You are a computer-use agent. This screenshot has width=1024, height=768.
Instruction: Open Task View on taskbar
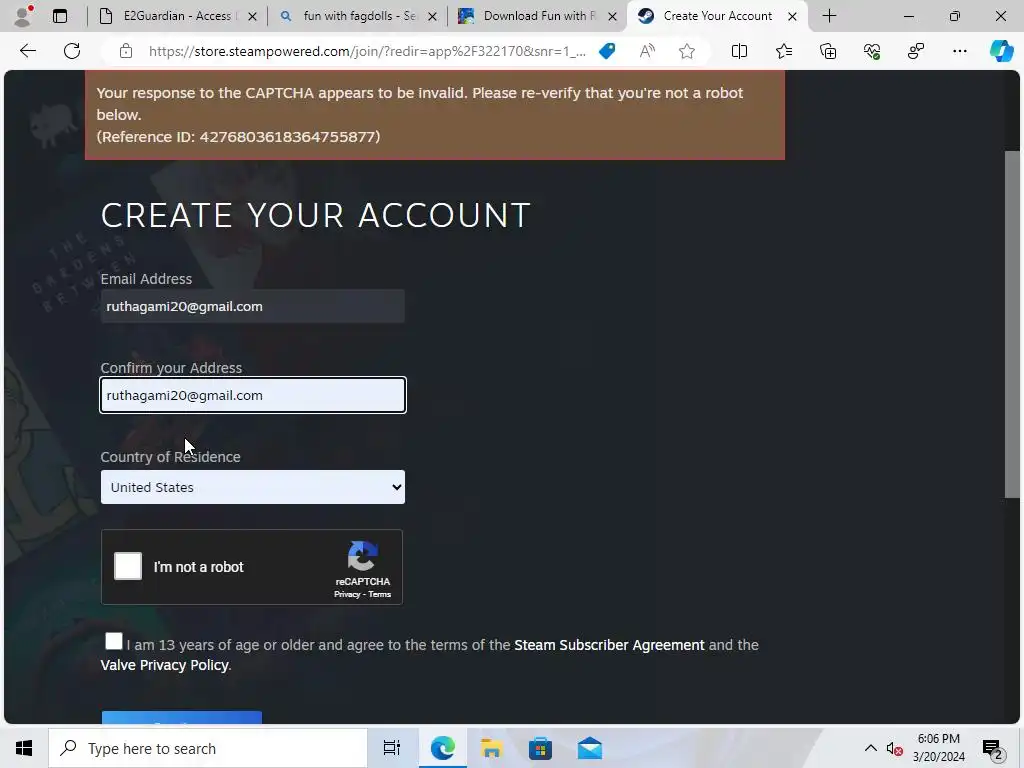[392, 748]
